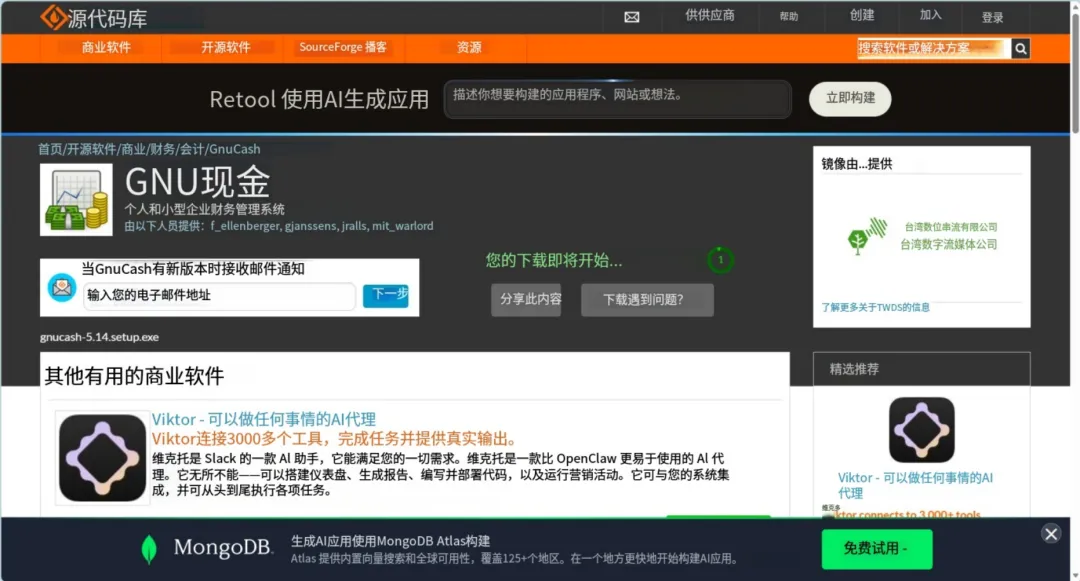Click the MongoDB wordmark in banner
Image resolution: width=1080 pixels, height=581 pixels.
point(222,547)
